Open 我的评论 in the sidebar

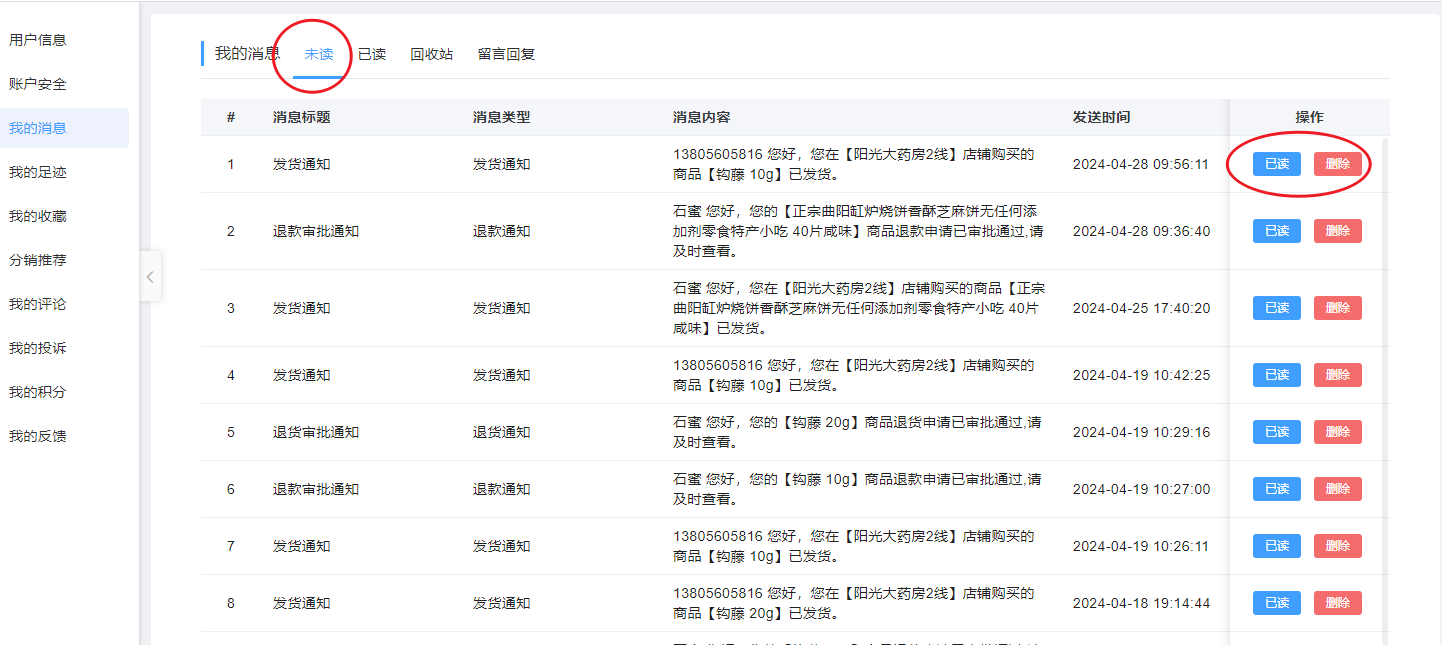click(x=38, y=304)
